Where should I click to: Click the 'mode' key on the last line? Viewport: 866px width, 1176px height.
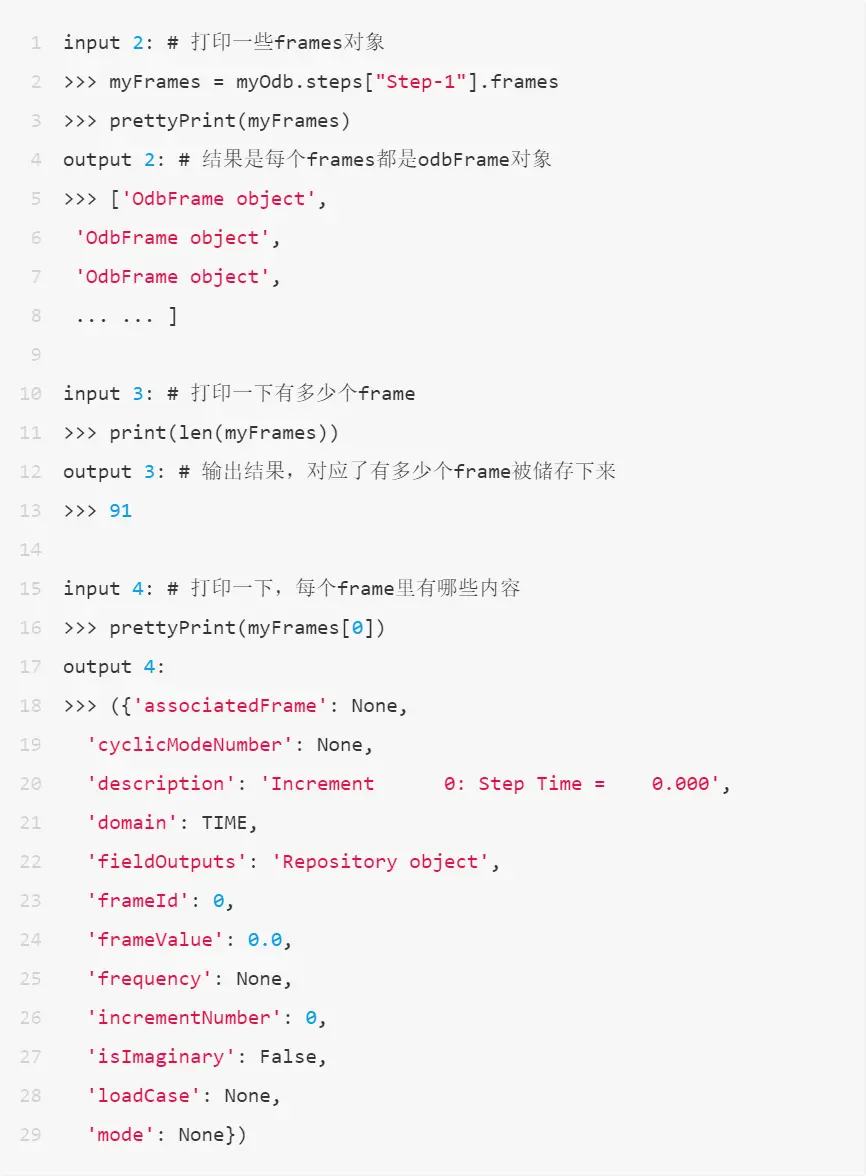pyautogui.click(x=121, y=1135)
